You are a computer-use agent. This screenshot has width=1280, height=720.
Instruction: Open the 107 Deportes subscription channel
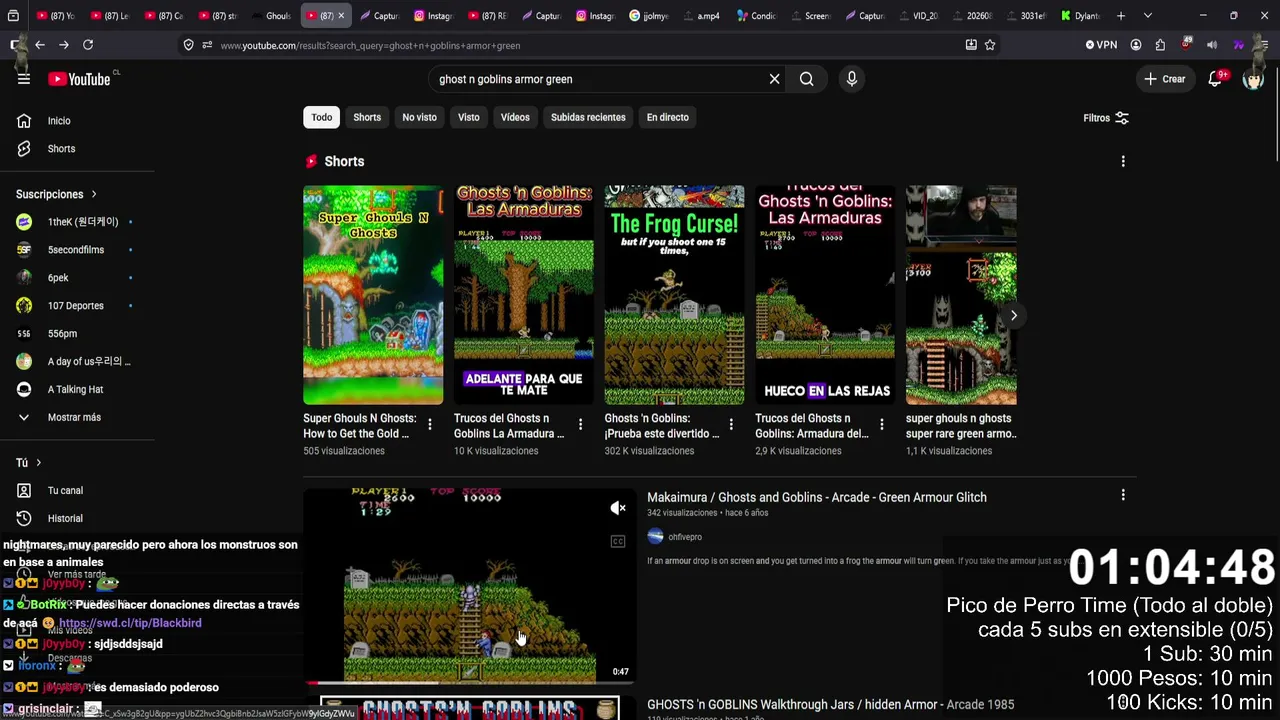[77, 306]
